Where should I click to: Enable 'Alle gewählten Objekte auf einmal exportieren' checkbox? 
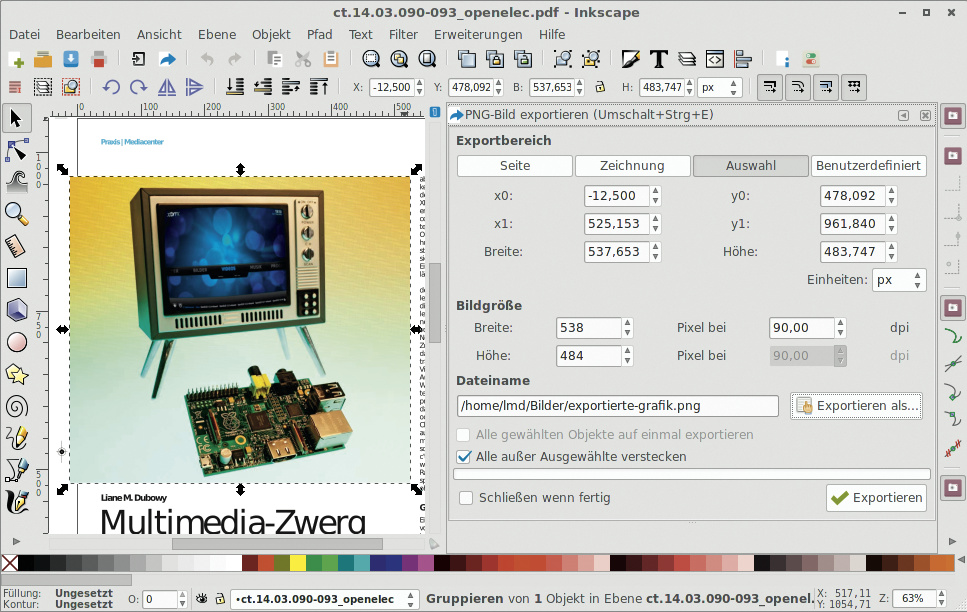(464, 435)
